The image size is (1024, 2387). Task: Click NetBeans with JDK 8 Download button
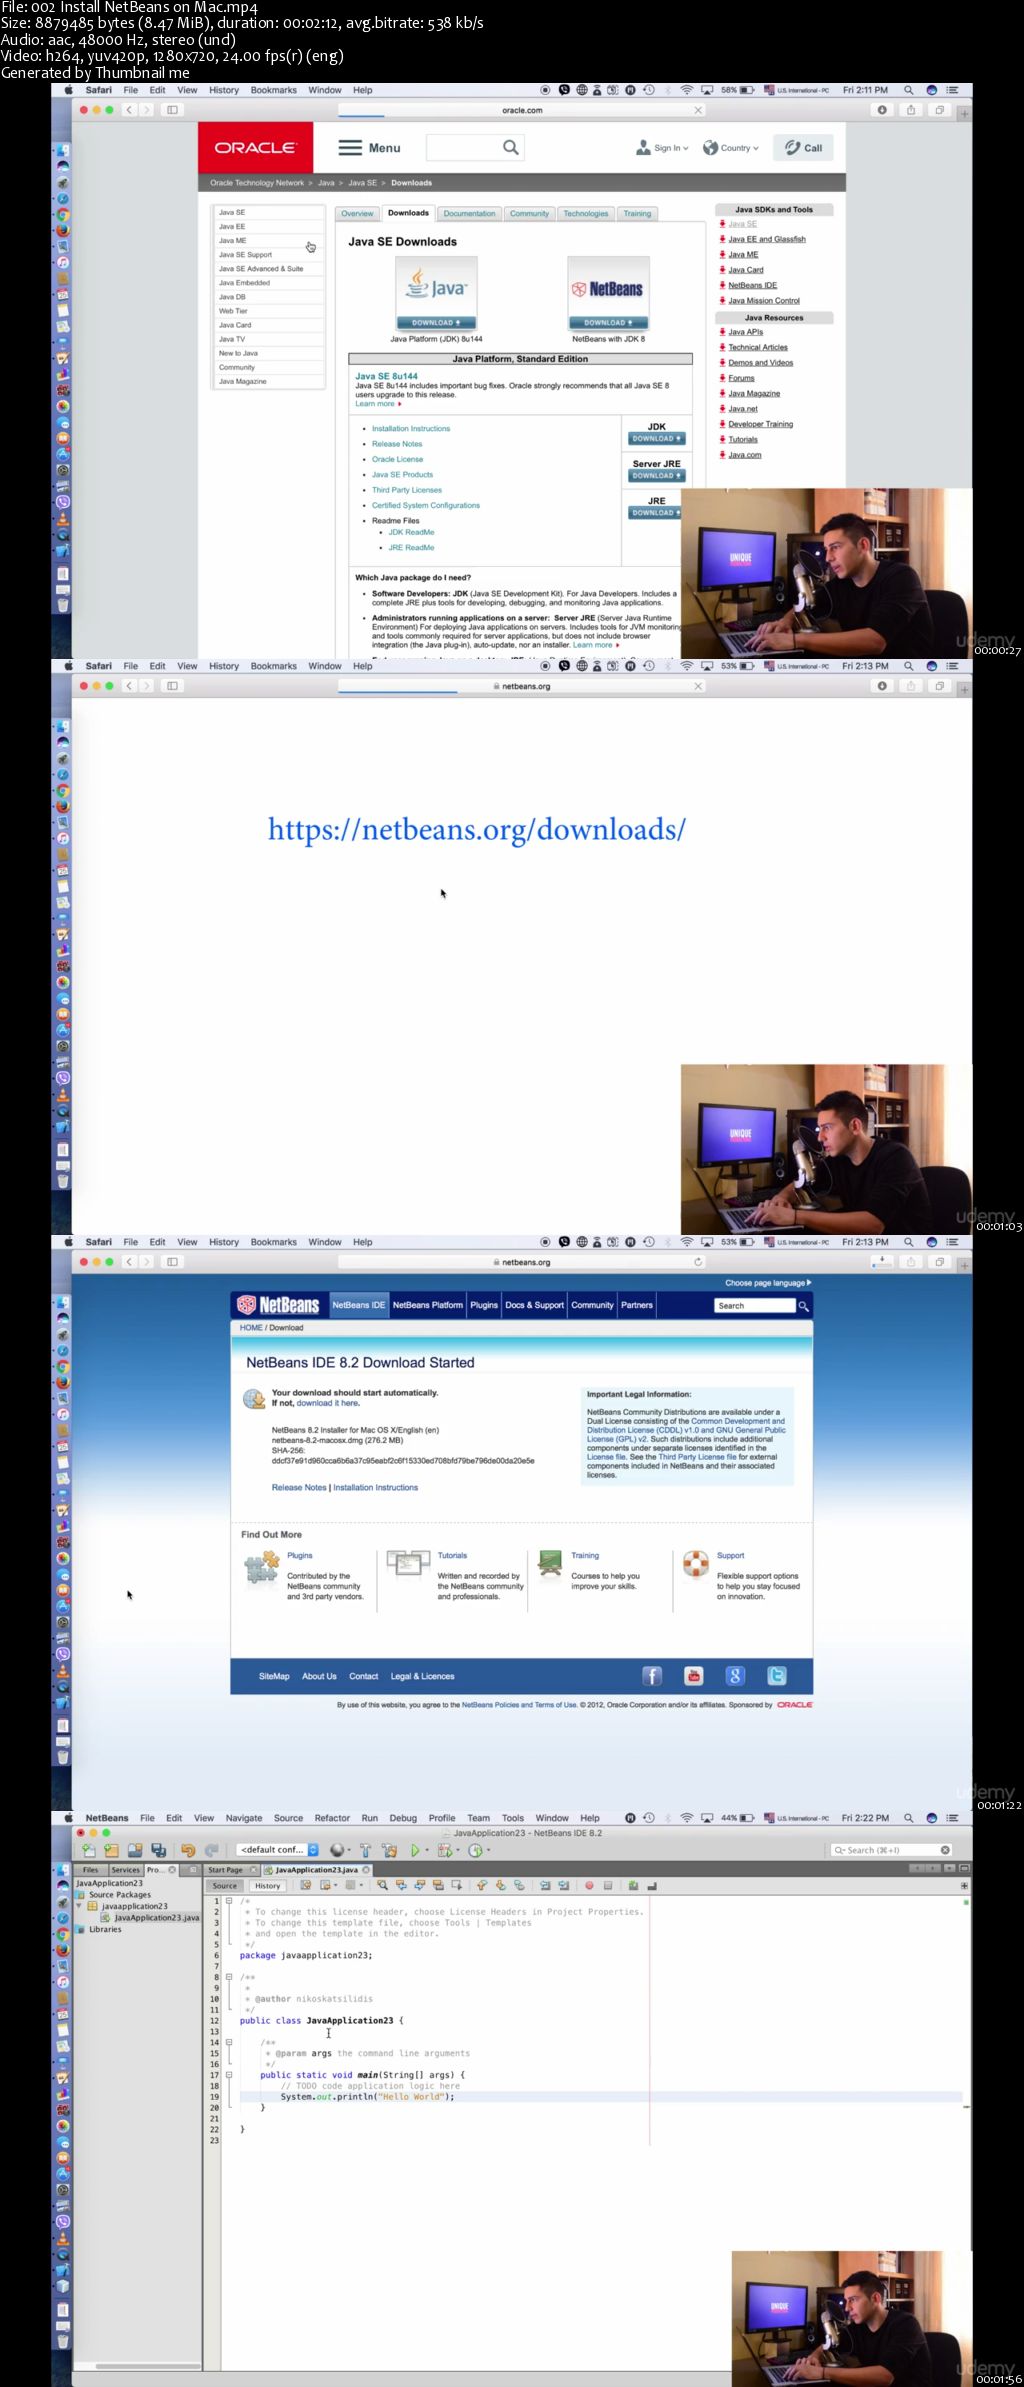pos(608,322)
